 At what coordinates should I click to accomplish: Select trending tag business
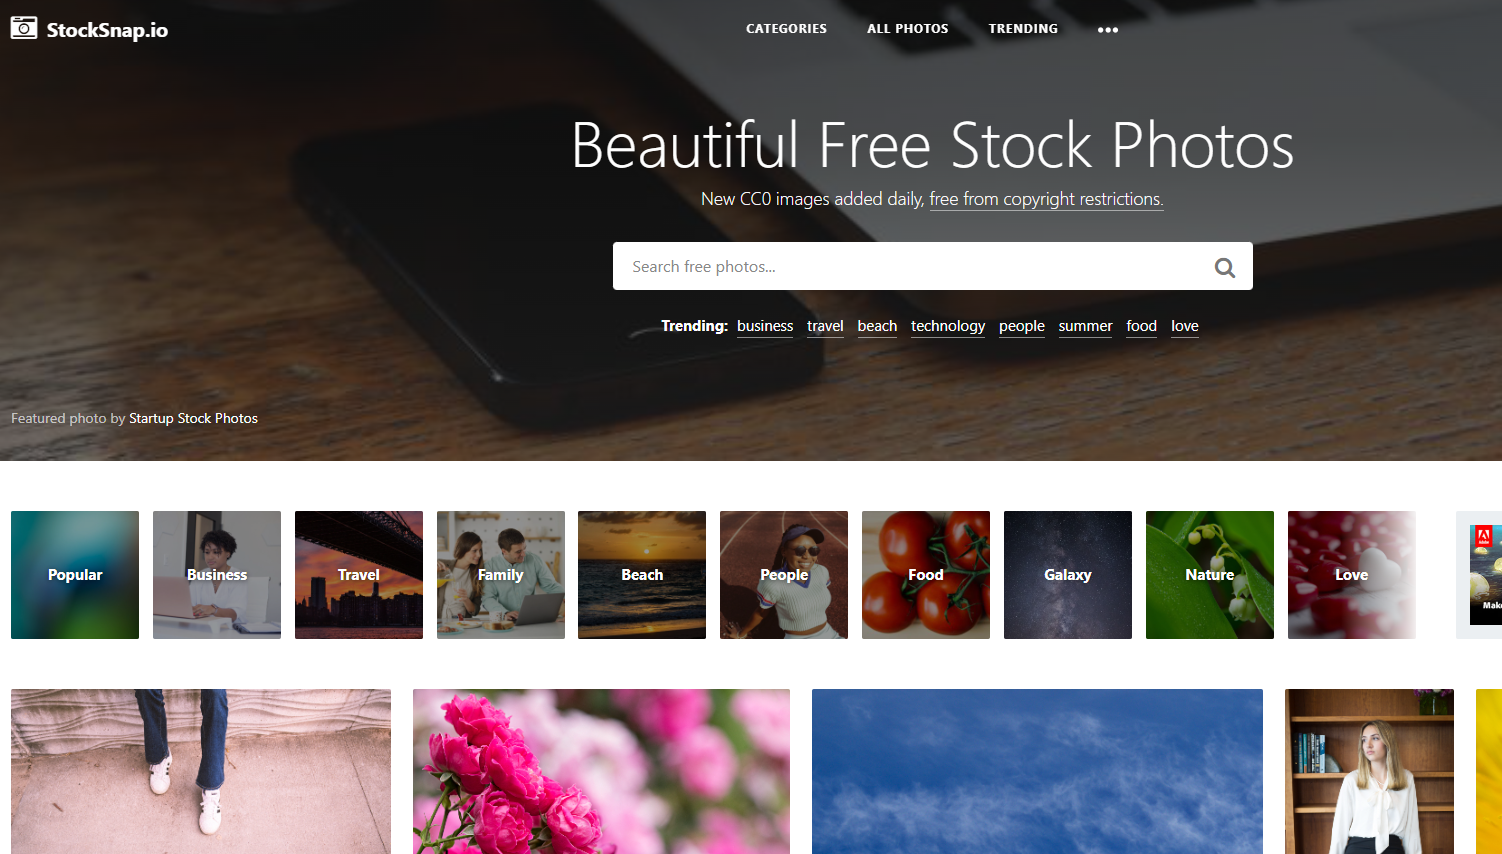pos(765,326)
